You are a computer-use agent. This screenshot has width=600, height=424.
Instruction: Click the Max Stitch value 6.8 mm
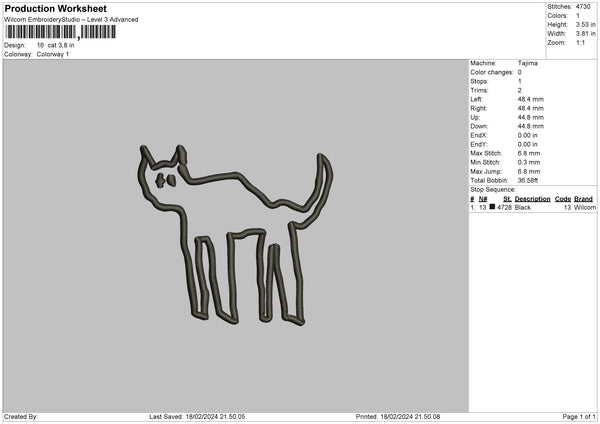tap(529, 153)
